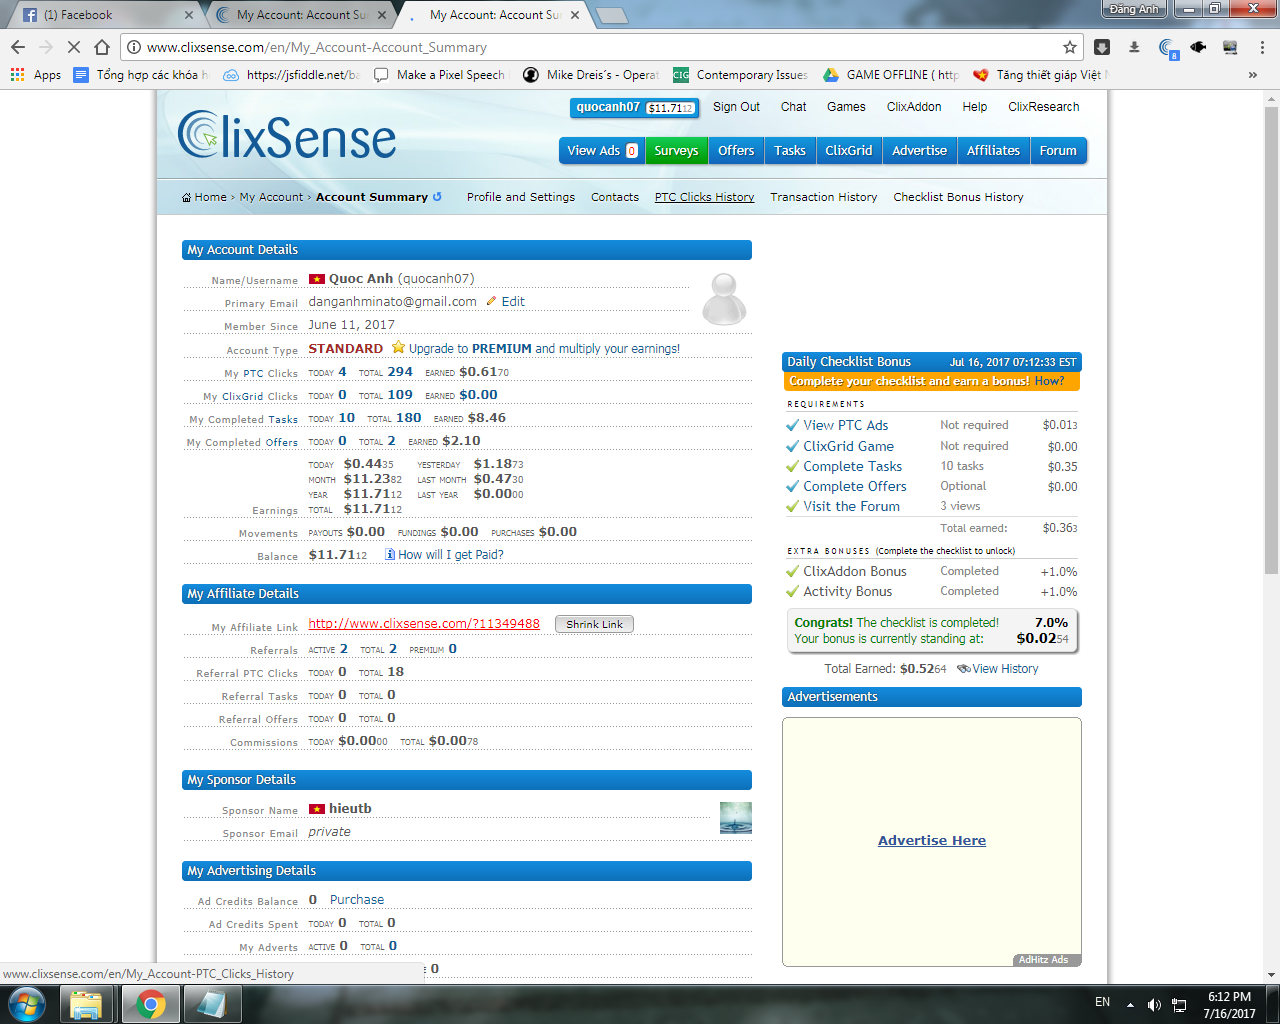Open the Advertise menu tab

920,151
